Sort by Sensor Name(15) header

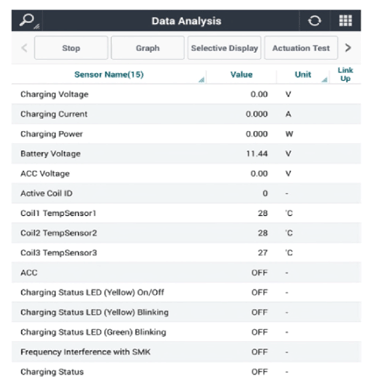[x=109, y=74]
